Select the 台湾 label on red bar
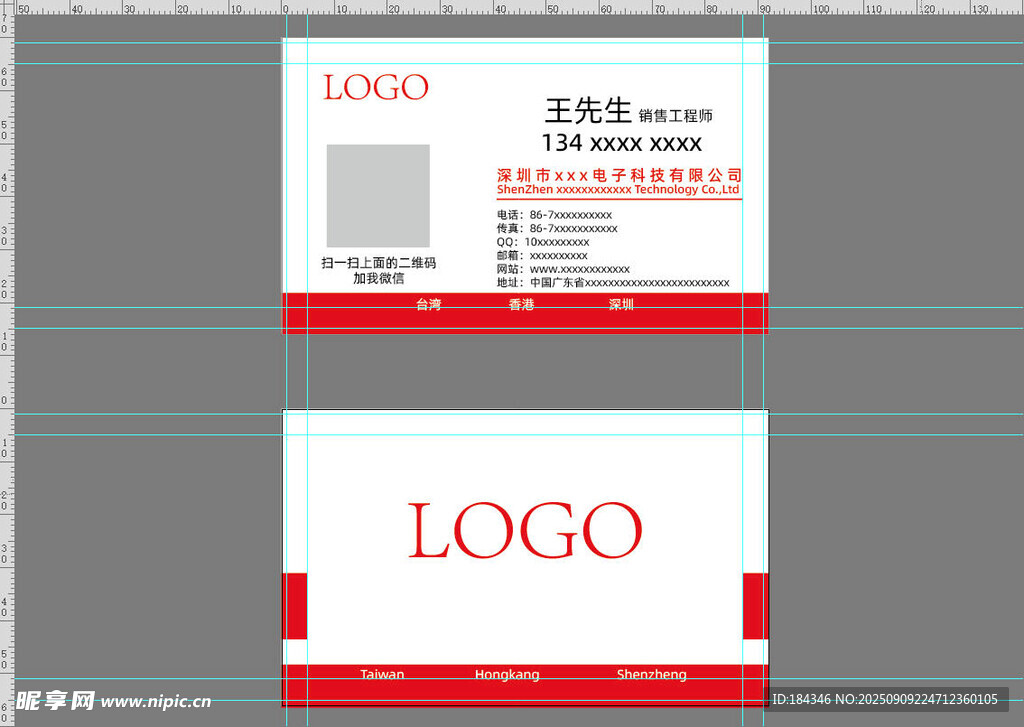 pyautogui.click(x=428, y=305)
